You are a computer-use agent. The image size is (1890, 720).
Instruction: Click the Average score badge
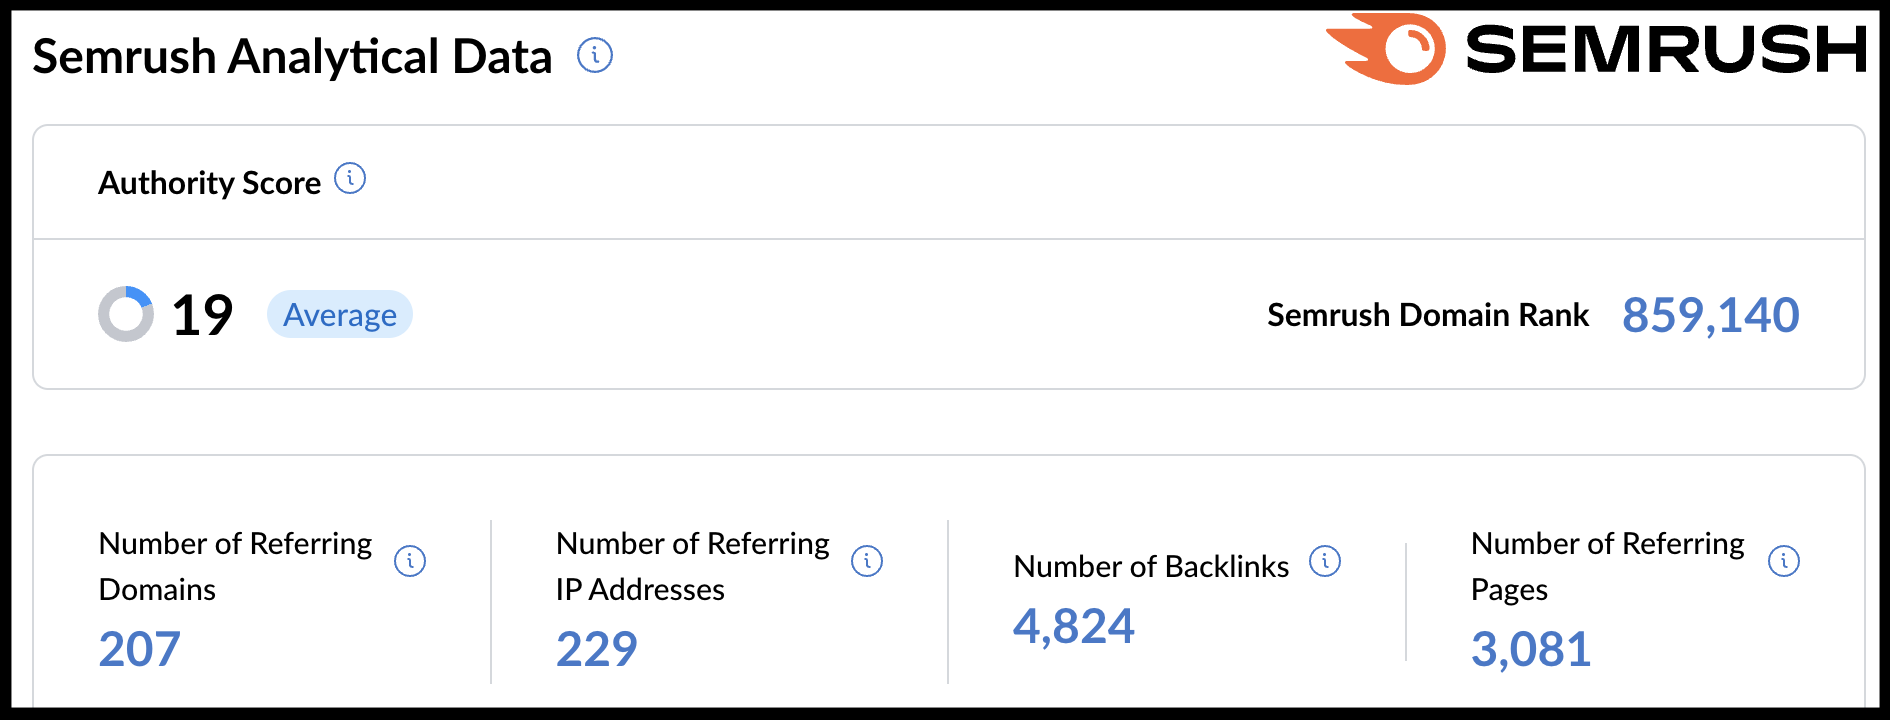340,315
